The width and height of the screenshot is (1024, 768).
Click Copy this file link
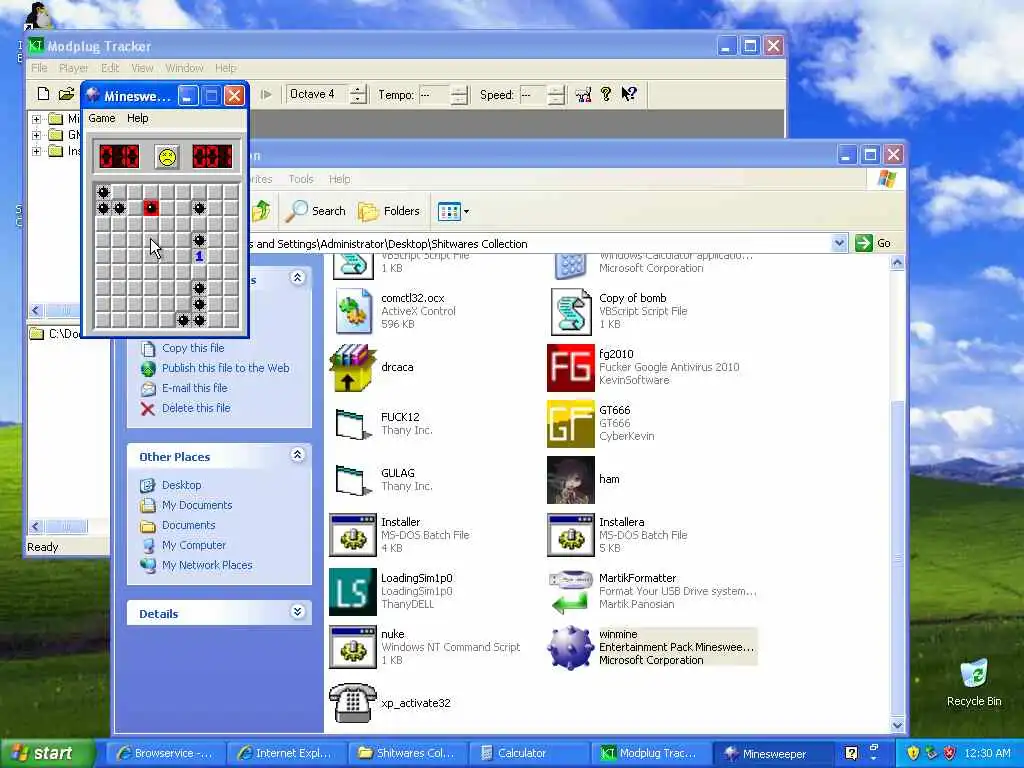pos(193,348)
